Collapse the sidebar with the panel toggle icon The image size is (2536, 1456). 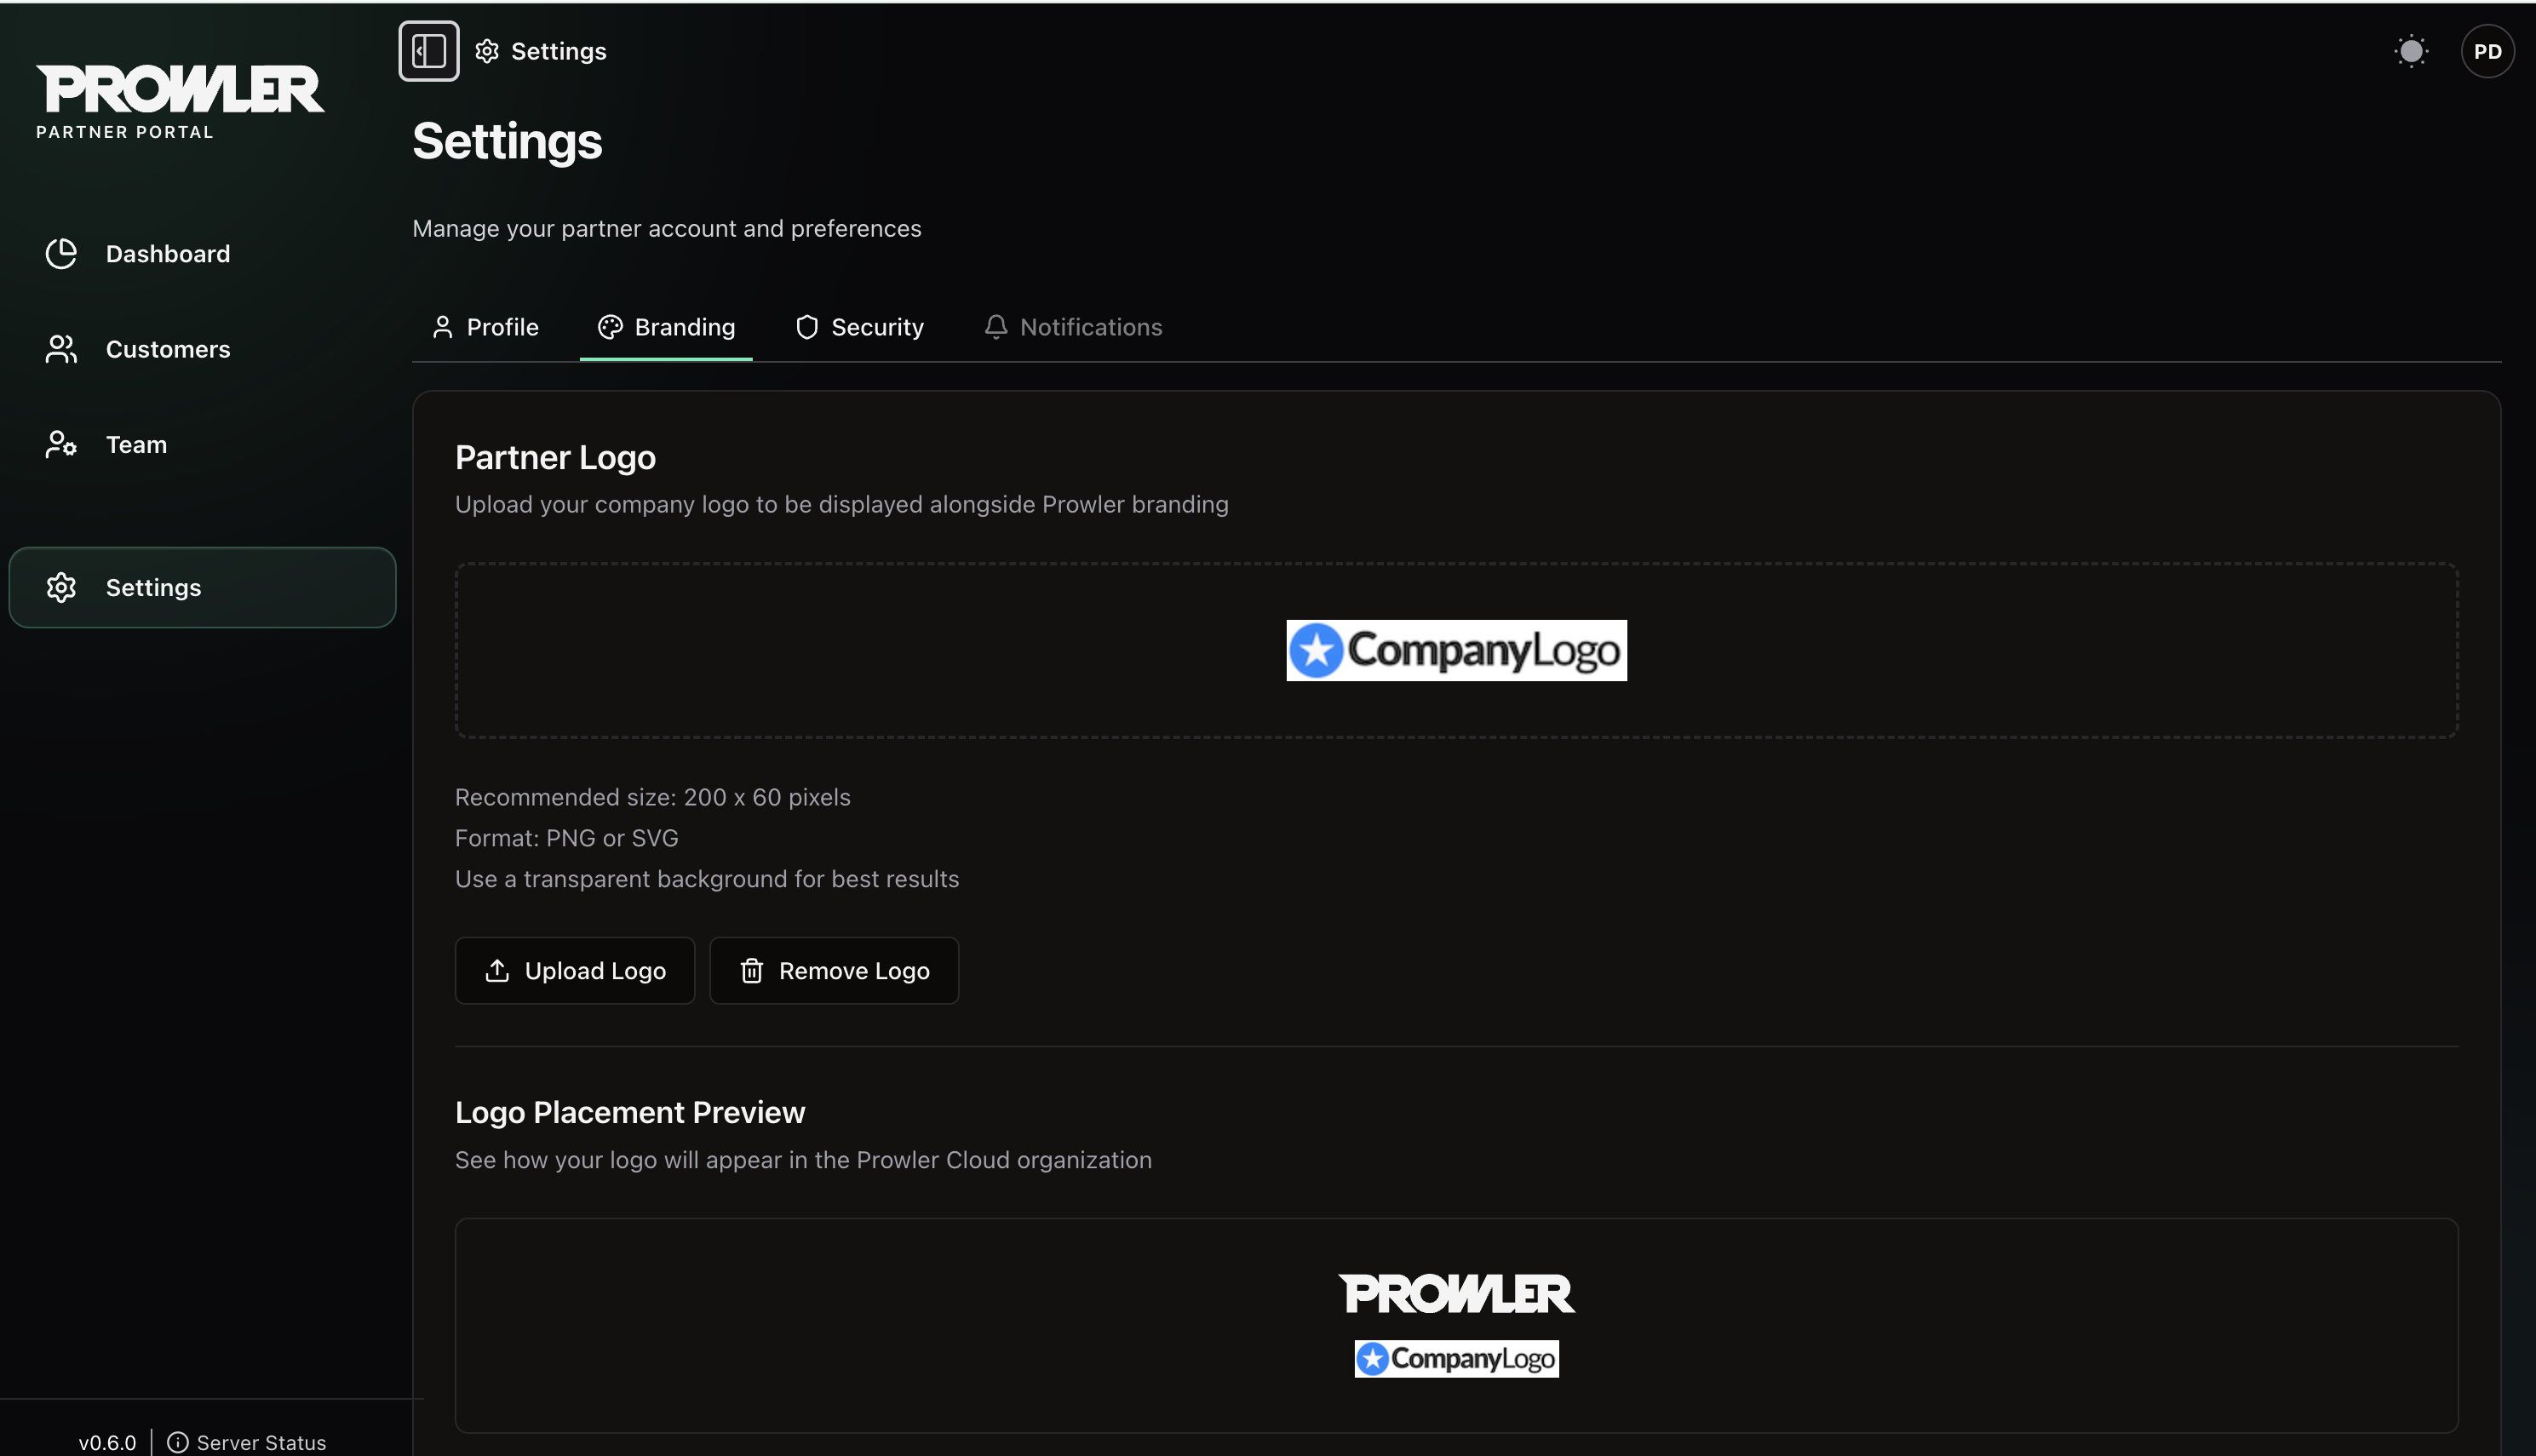[429, 51]
